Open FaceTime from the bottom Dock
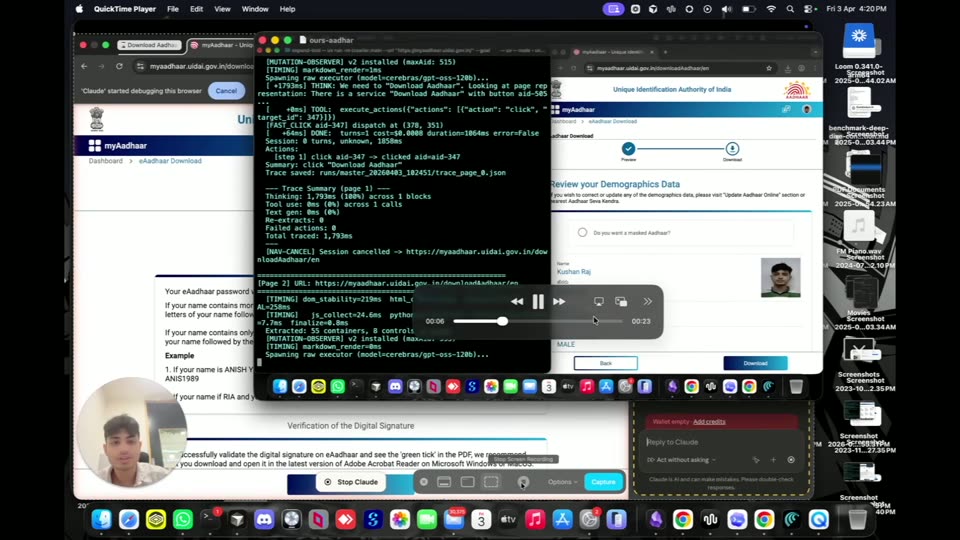The height and width of the screenshot is (540, 960). tap(427, 519)
